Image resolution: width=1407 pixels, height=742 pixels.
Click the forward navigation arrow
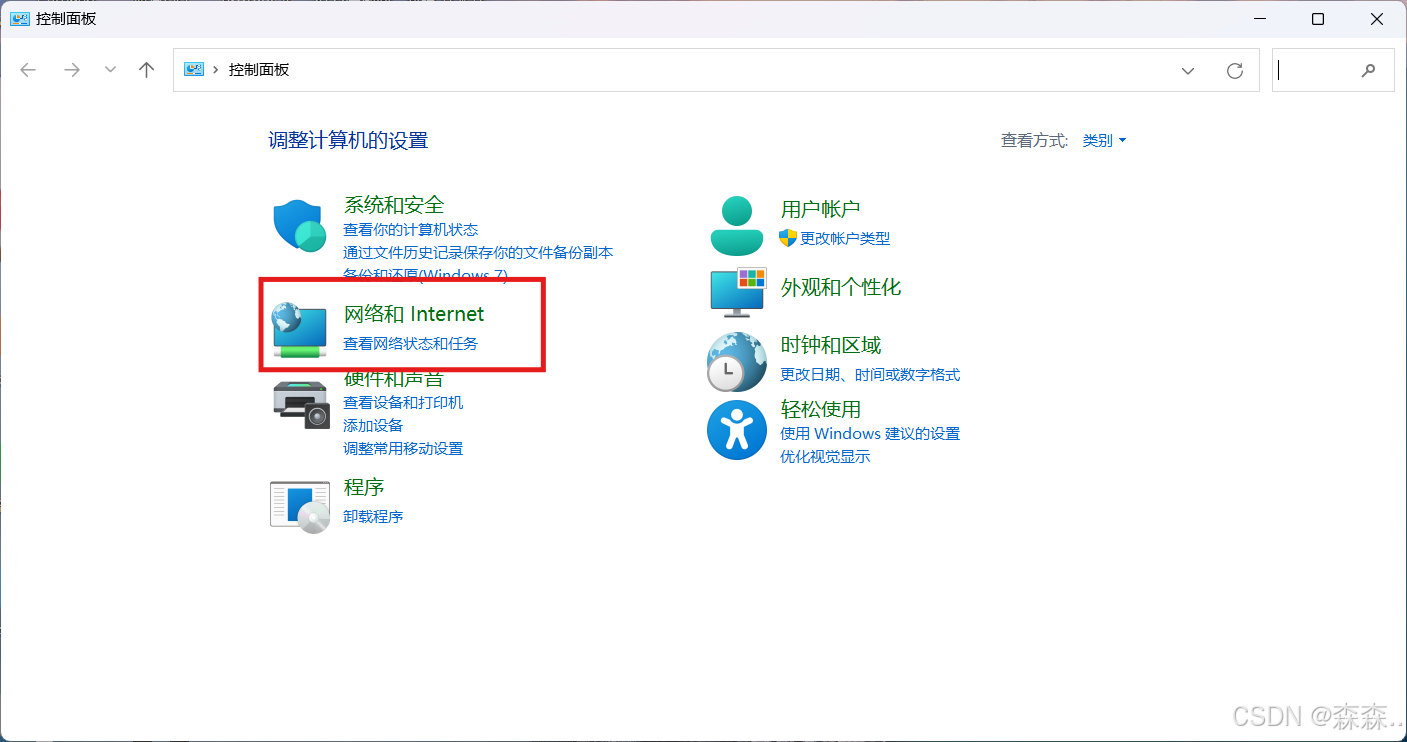pos(71,70)
